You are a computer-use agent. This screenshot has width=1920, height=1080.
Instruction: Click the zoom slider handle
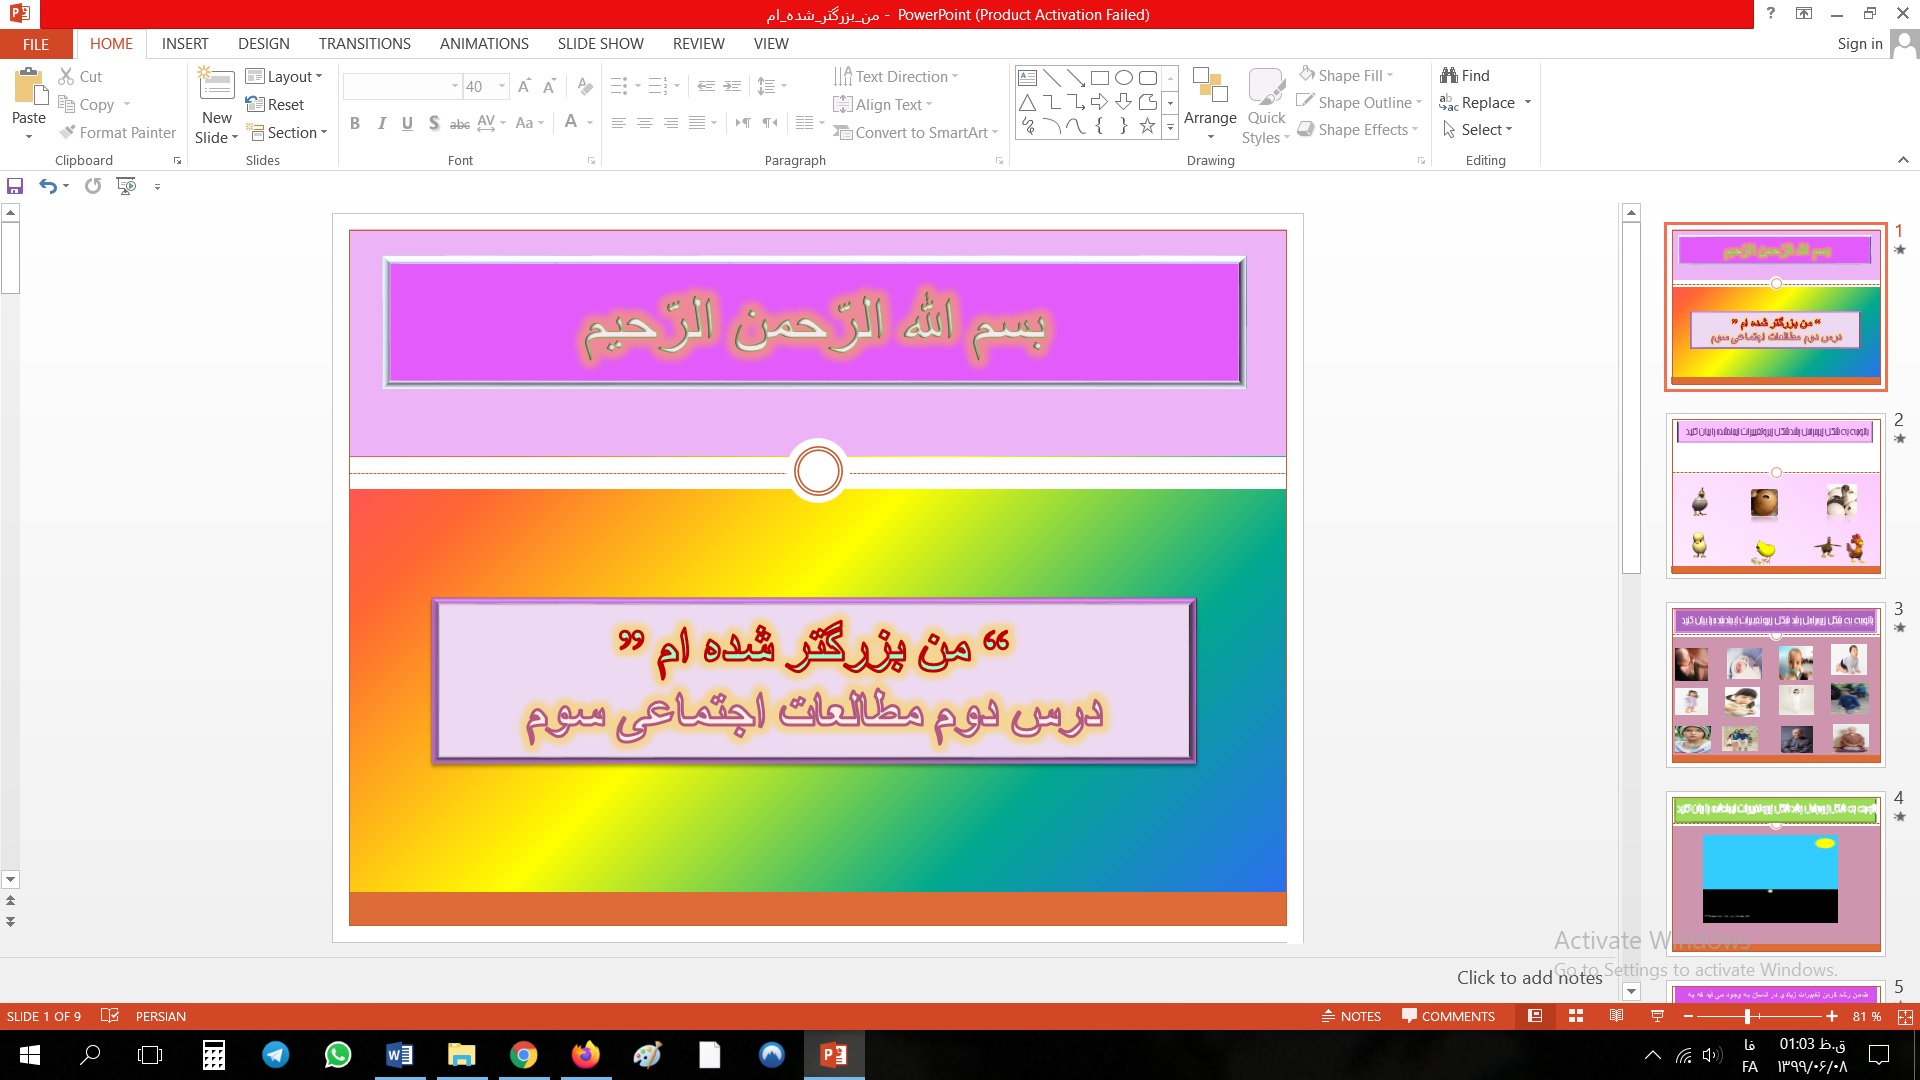(x=1747, y=1016)
